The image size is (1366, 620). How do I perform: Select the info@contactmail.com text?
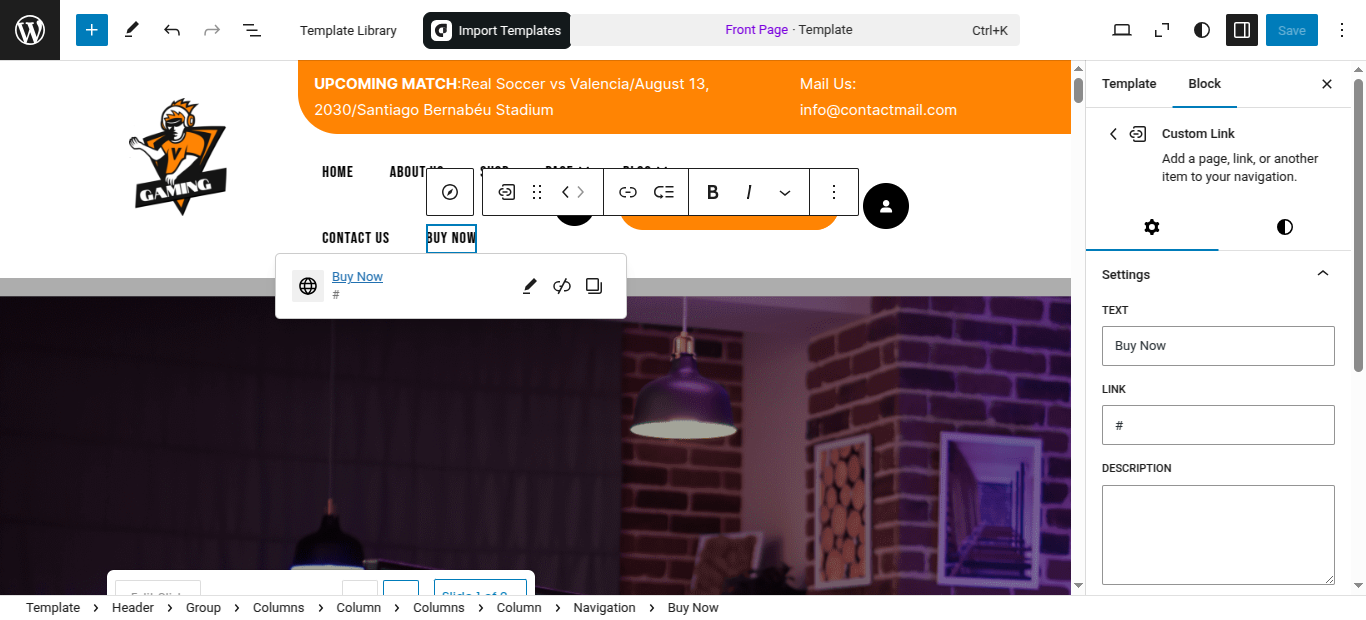tap(878, 110)
